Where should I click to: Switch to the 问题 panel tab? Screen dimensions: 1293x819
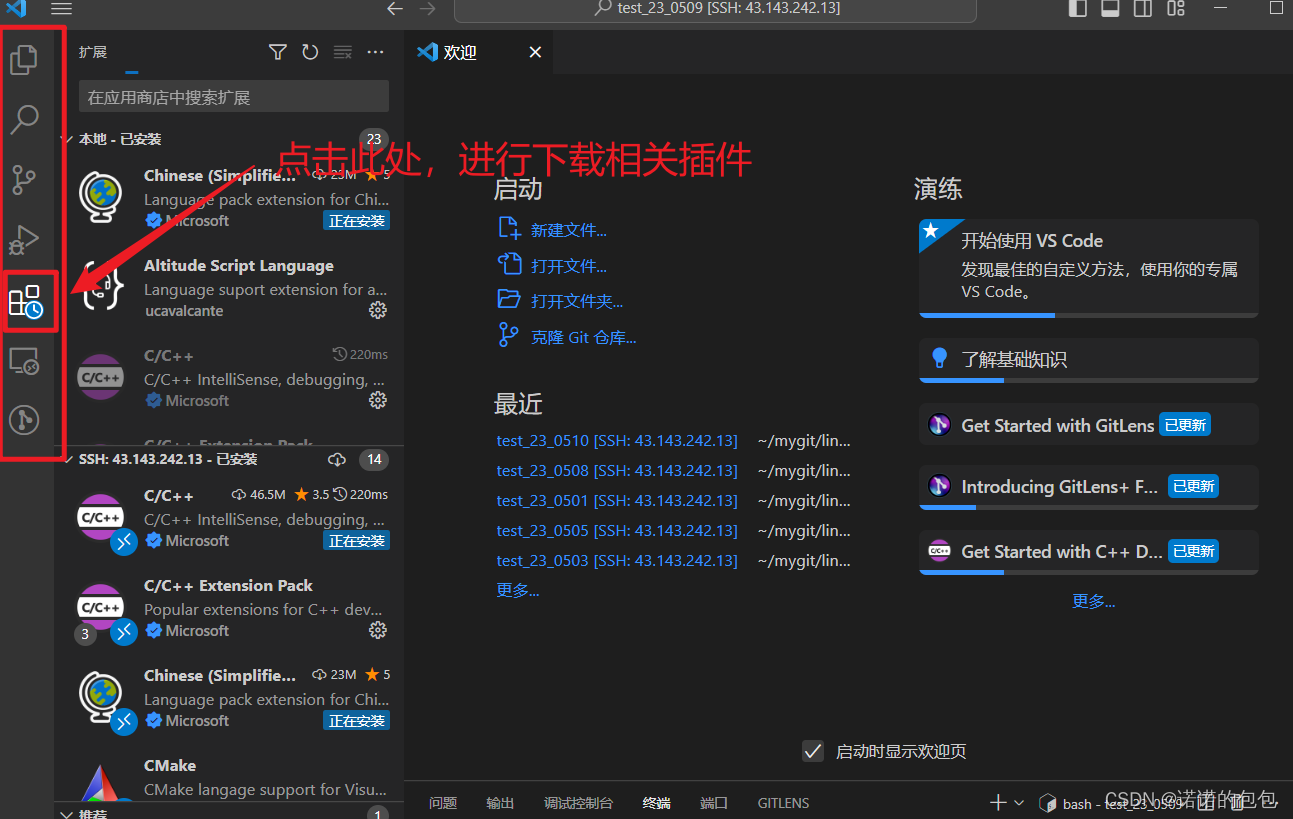[443, 803]
